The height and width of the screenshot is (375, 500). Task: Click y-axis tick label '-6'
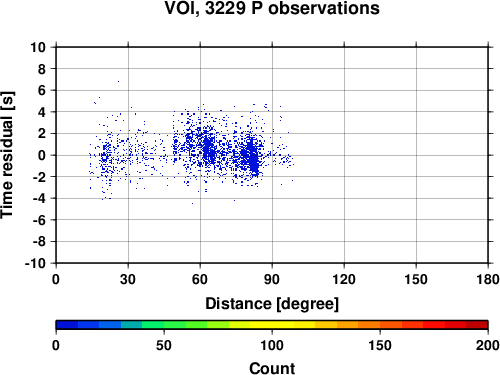39,220
